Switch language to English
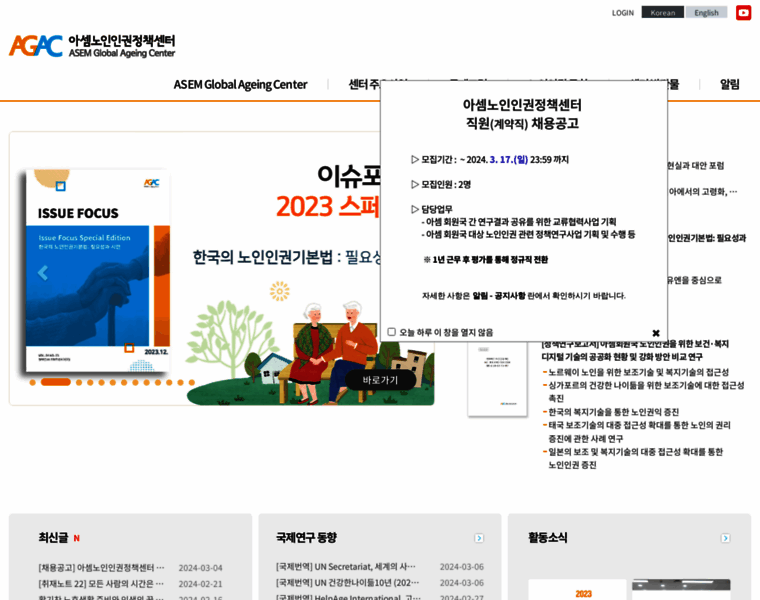 706,13
